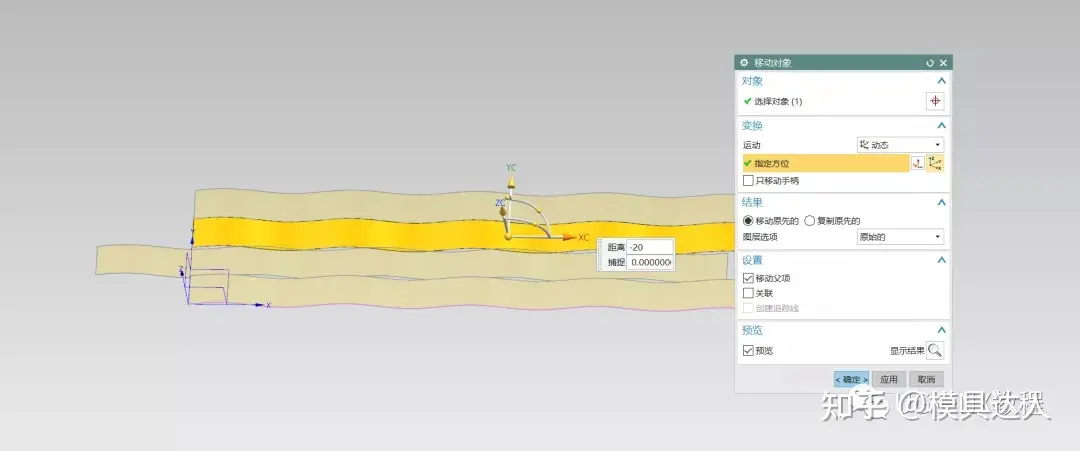This screenshot has width=1080, height=451.
Task: Enable the 只移动手柄 checkbox
Action: 748,181
